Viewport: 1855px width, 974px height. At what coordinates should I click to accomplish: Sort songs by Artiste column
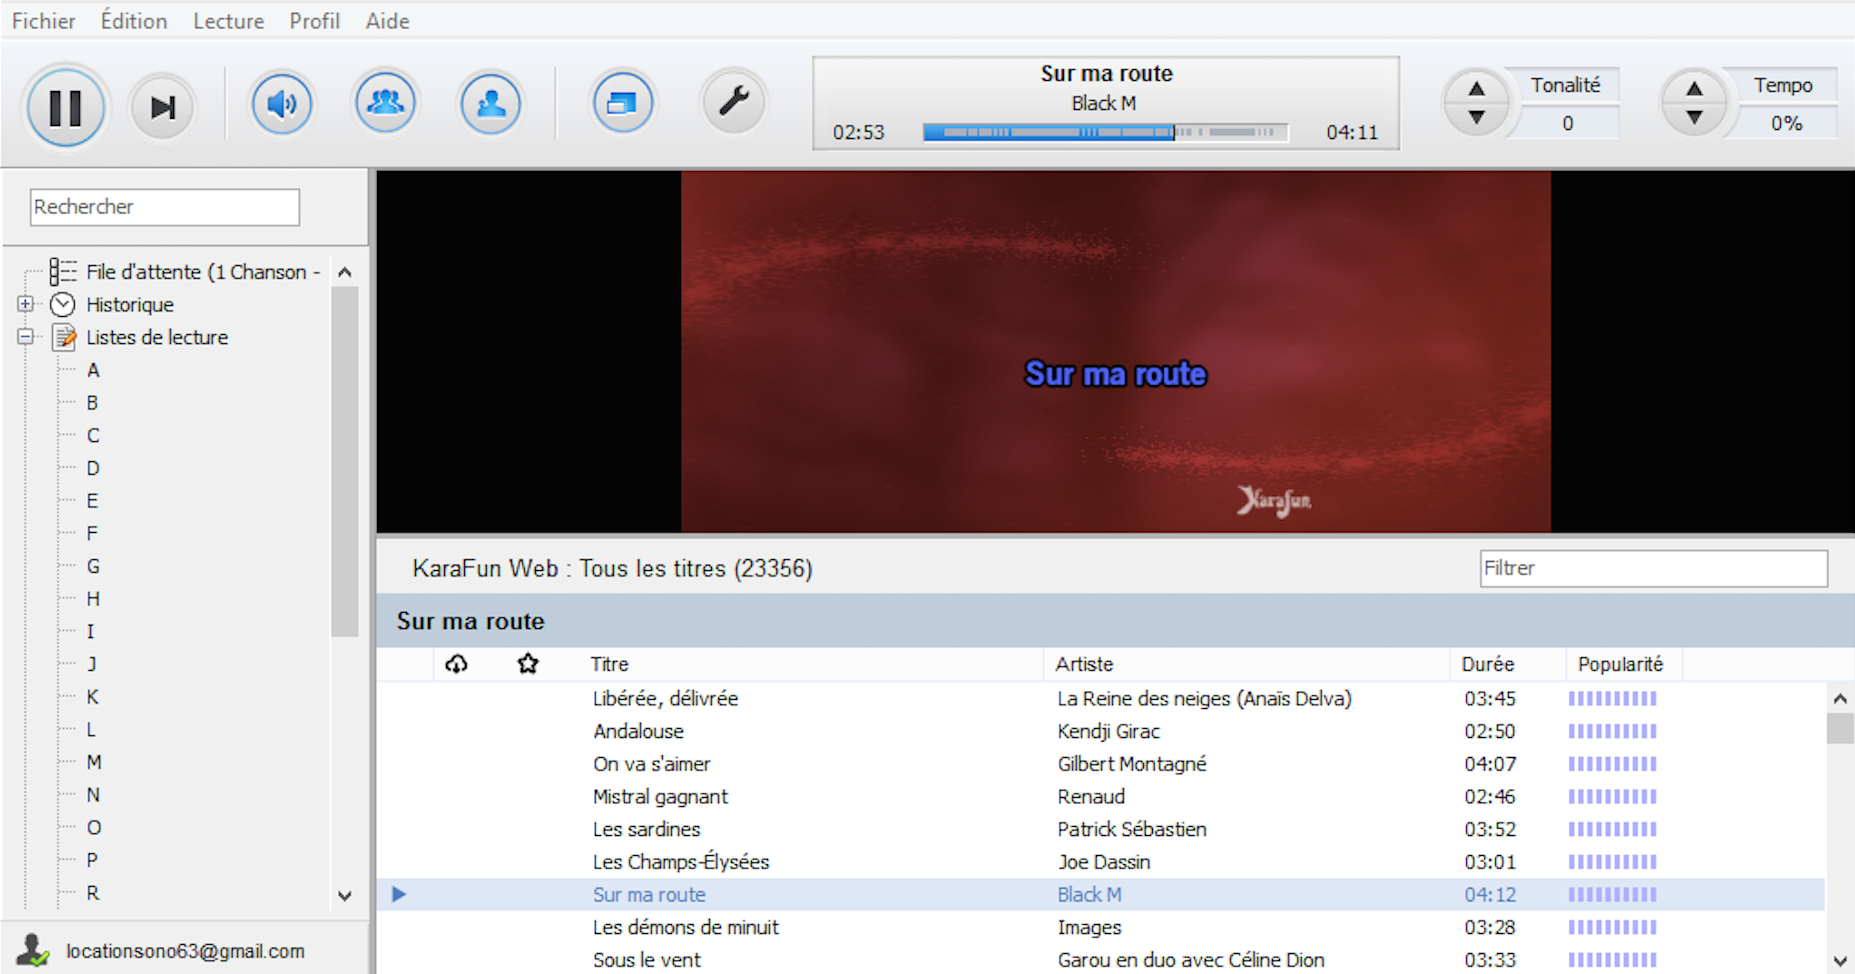point(1084,664)
